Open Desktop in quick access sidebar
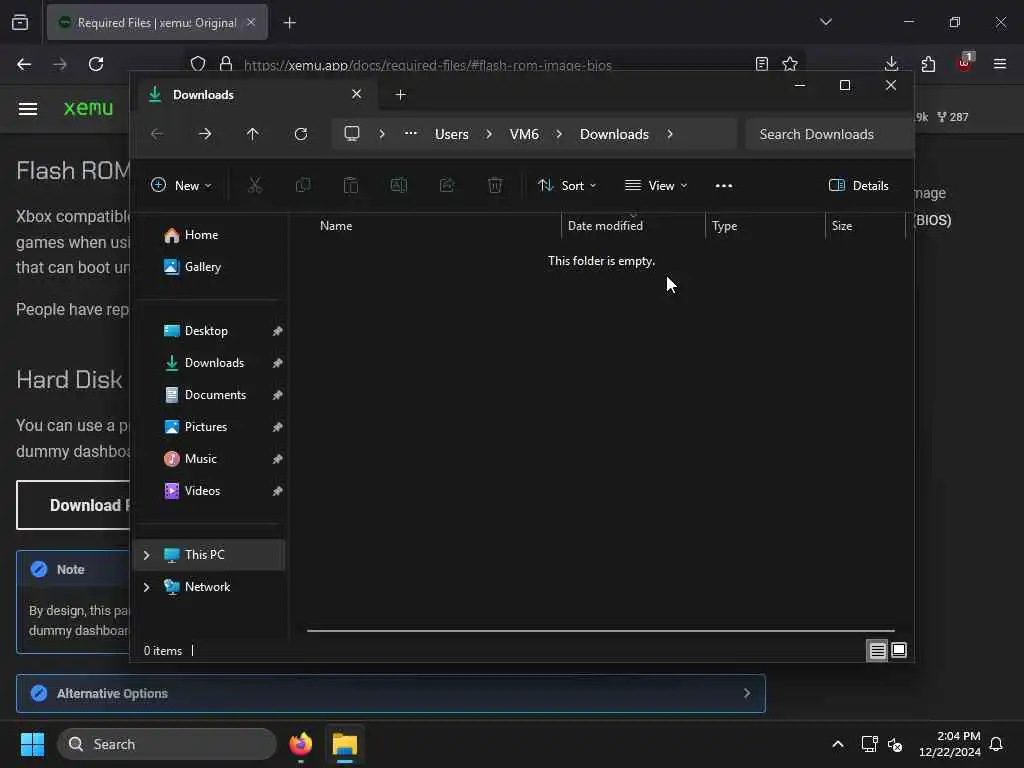 (x=206, y=330)
